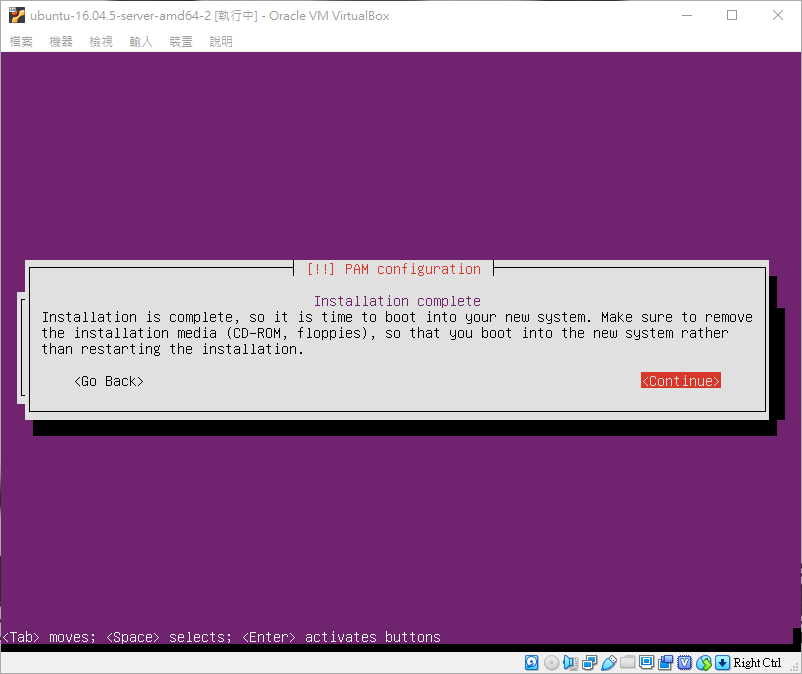802x674 pixels.
Task: Click the display settings status icon
Action: click(647, 663)
